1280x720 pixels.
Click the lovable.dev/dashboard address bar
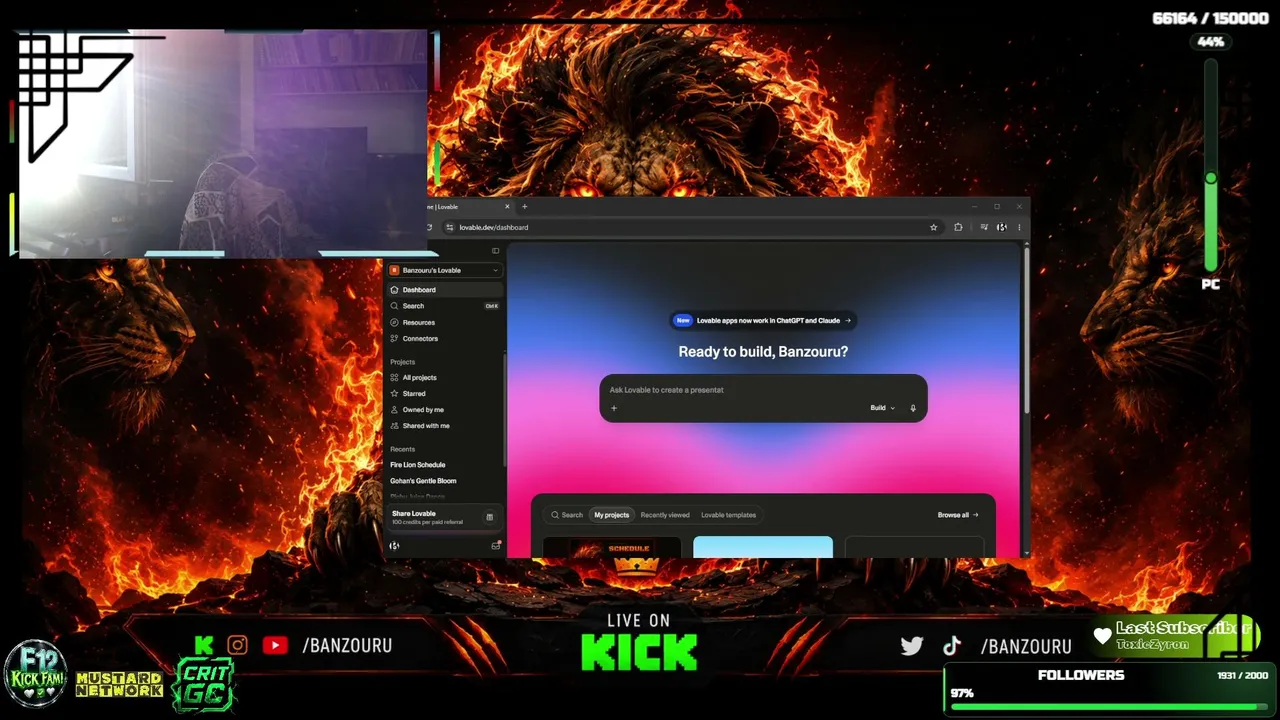pos(690,227)
